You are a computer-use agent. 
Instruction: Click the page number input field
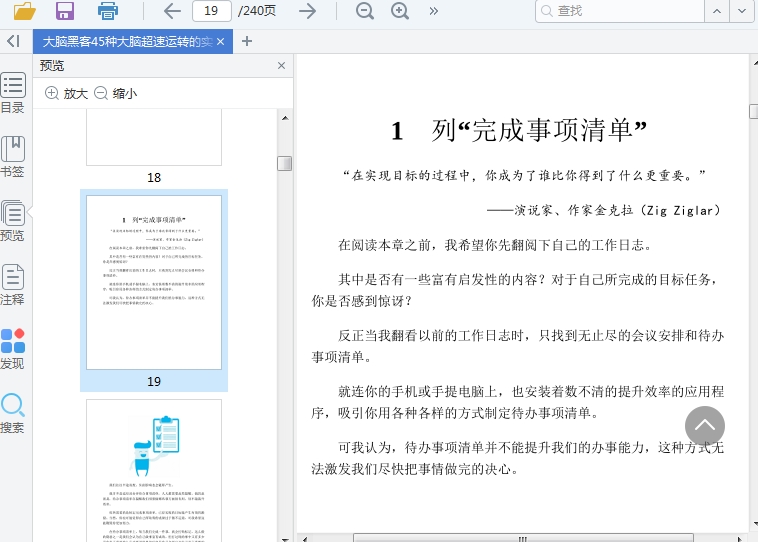point(210,11)
